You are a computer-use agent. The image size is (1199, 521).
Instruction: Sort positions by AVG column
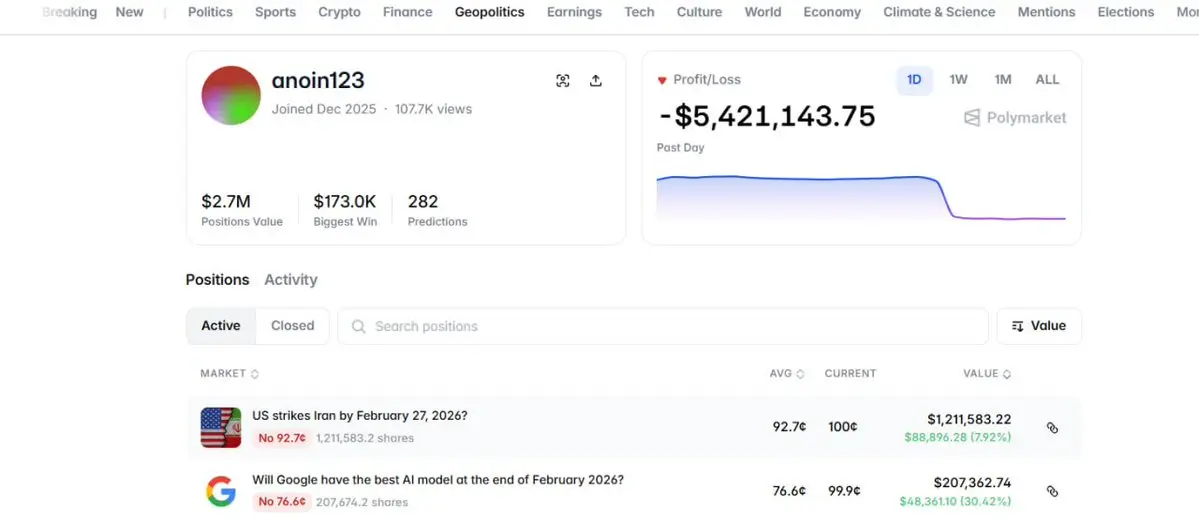pos(787,374)
